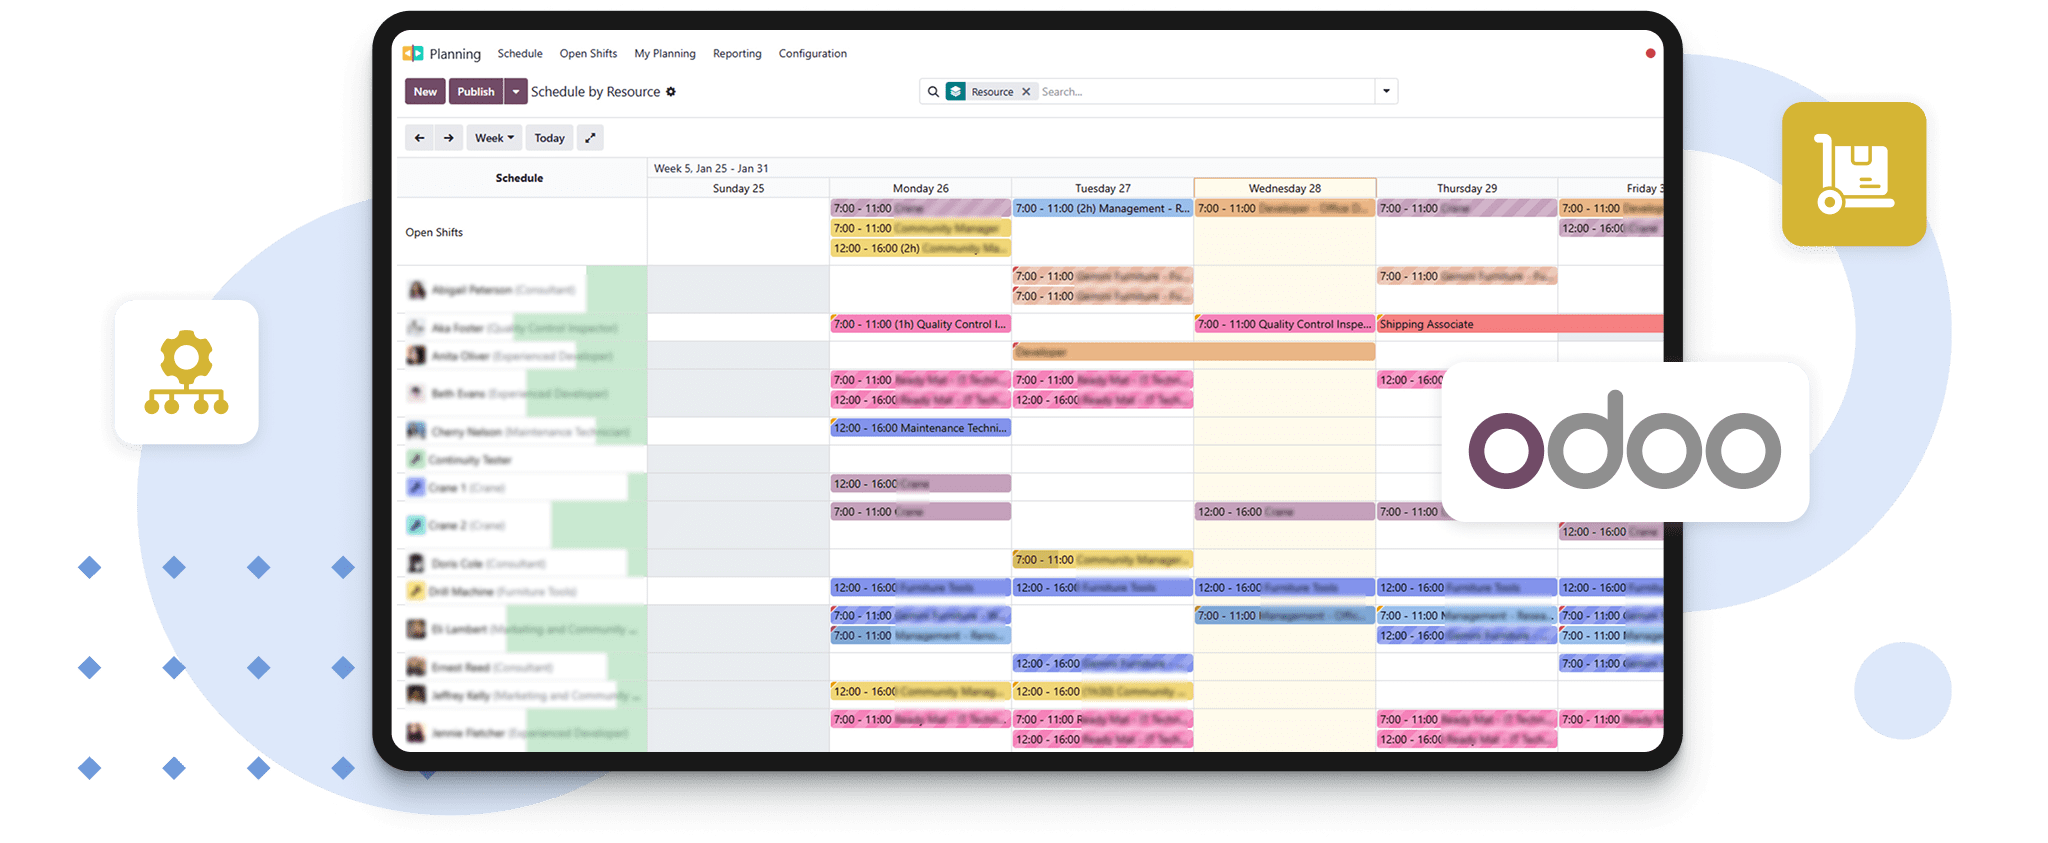This screenshot has height=843, width=2048.
Task: Open the red Shipping Associate shift
Action: coord(1520,324)
